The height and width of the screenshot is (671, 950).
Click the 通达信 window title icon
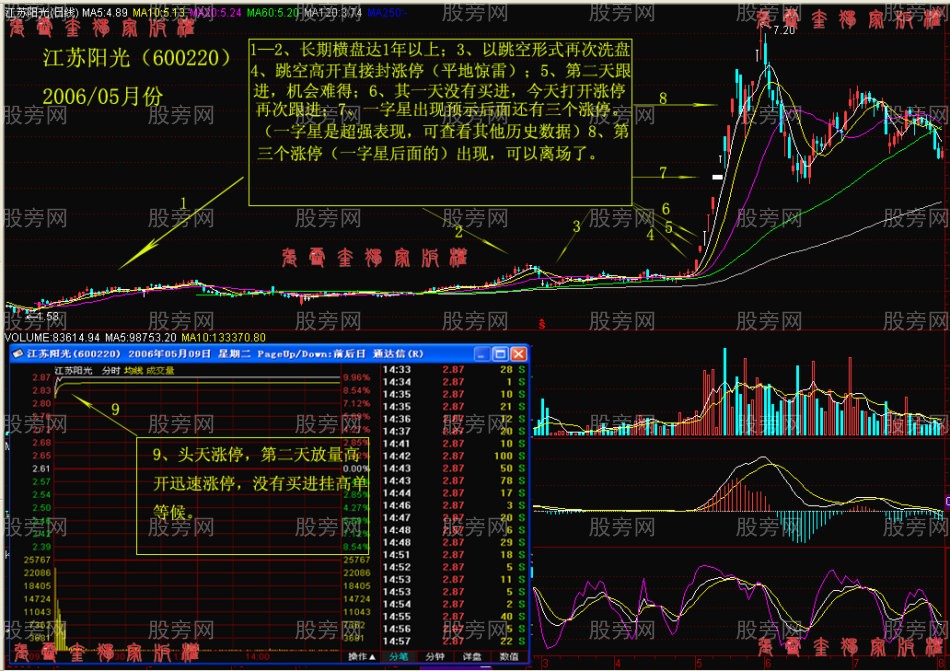17,354
